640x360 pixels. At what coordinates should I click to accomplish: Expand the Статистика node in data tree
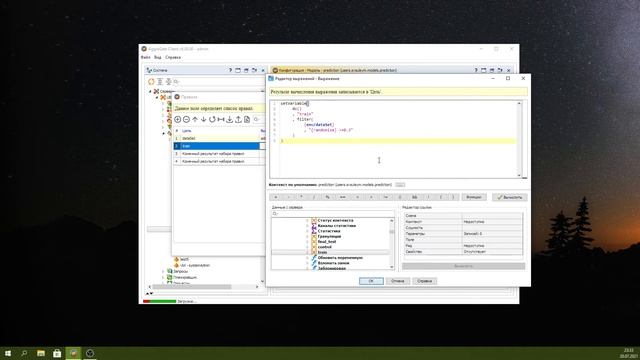(307, 231)
